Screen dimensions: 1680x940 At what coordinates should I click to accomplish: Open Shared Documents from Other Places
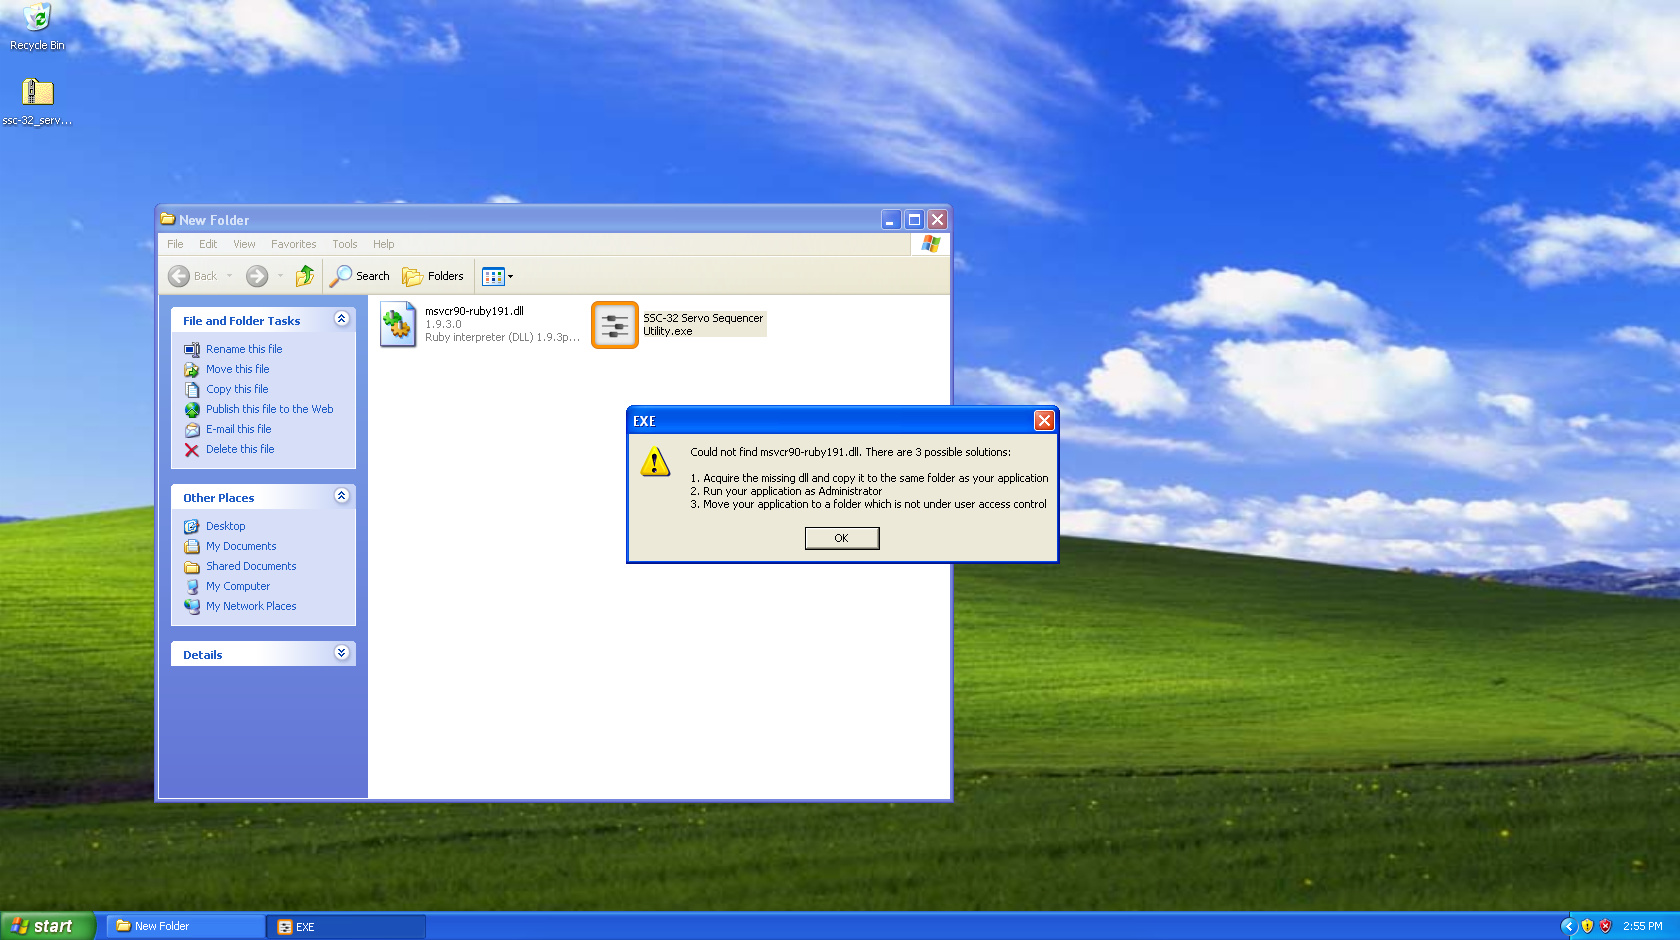251,566
